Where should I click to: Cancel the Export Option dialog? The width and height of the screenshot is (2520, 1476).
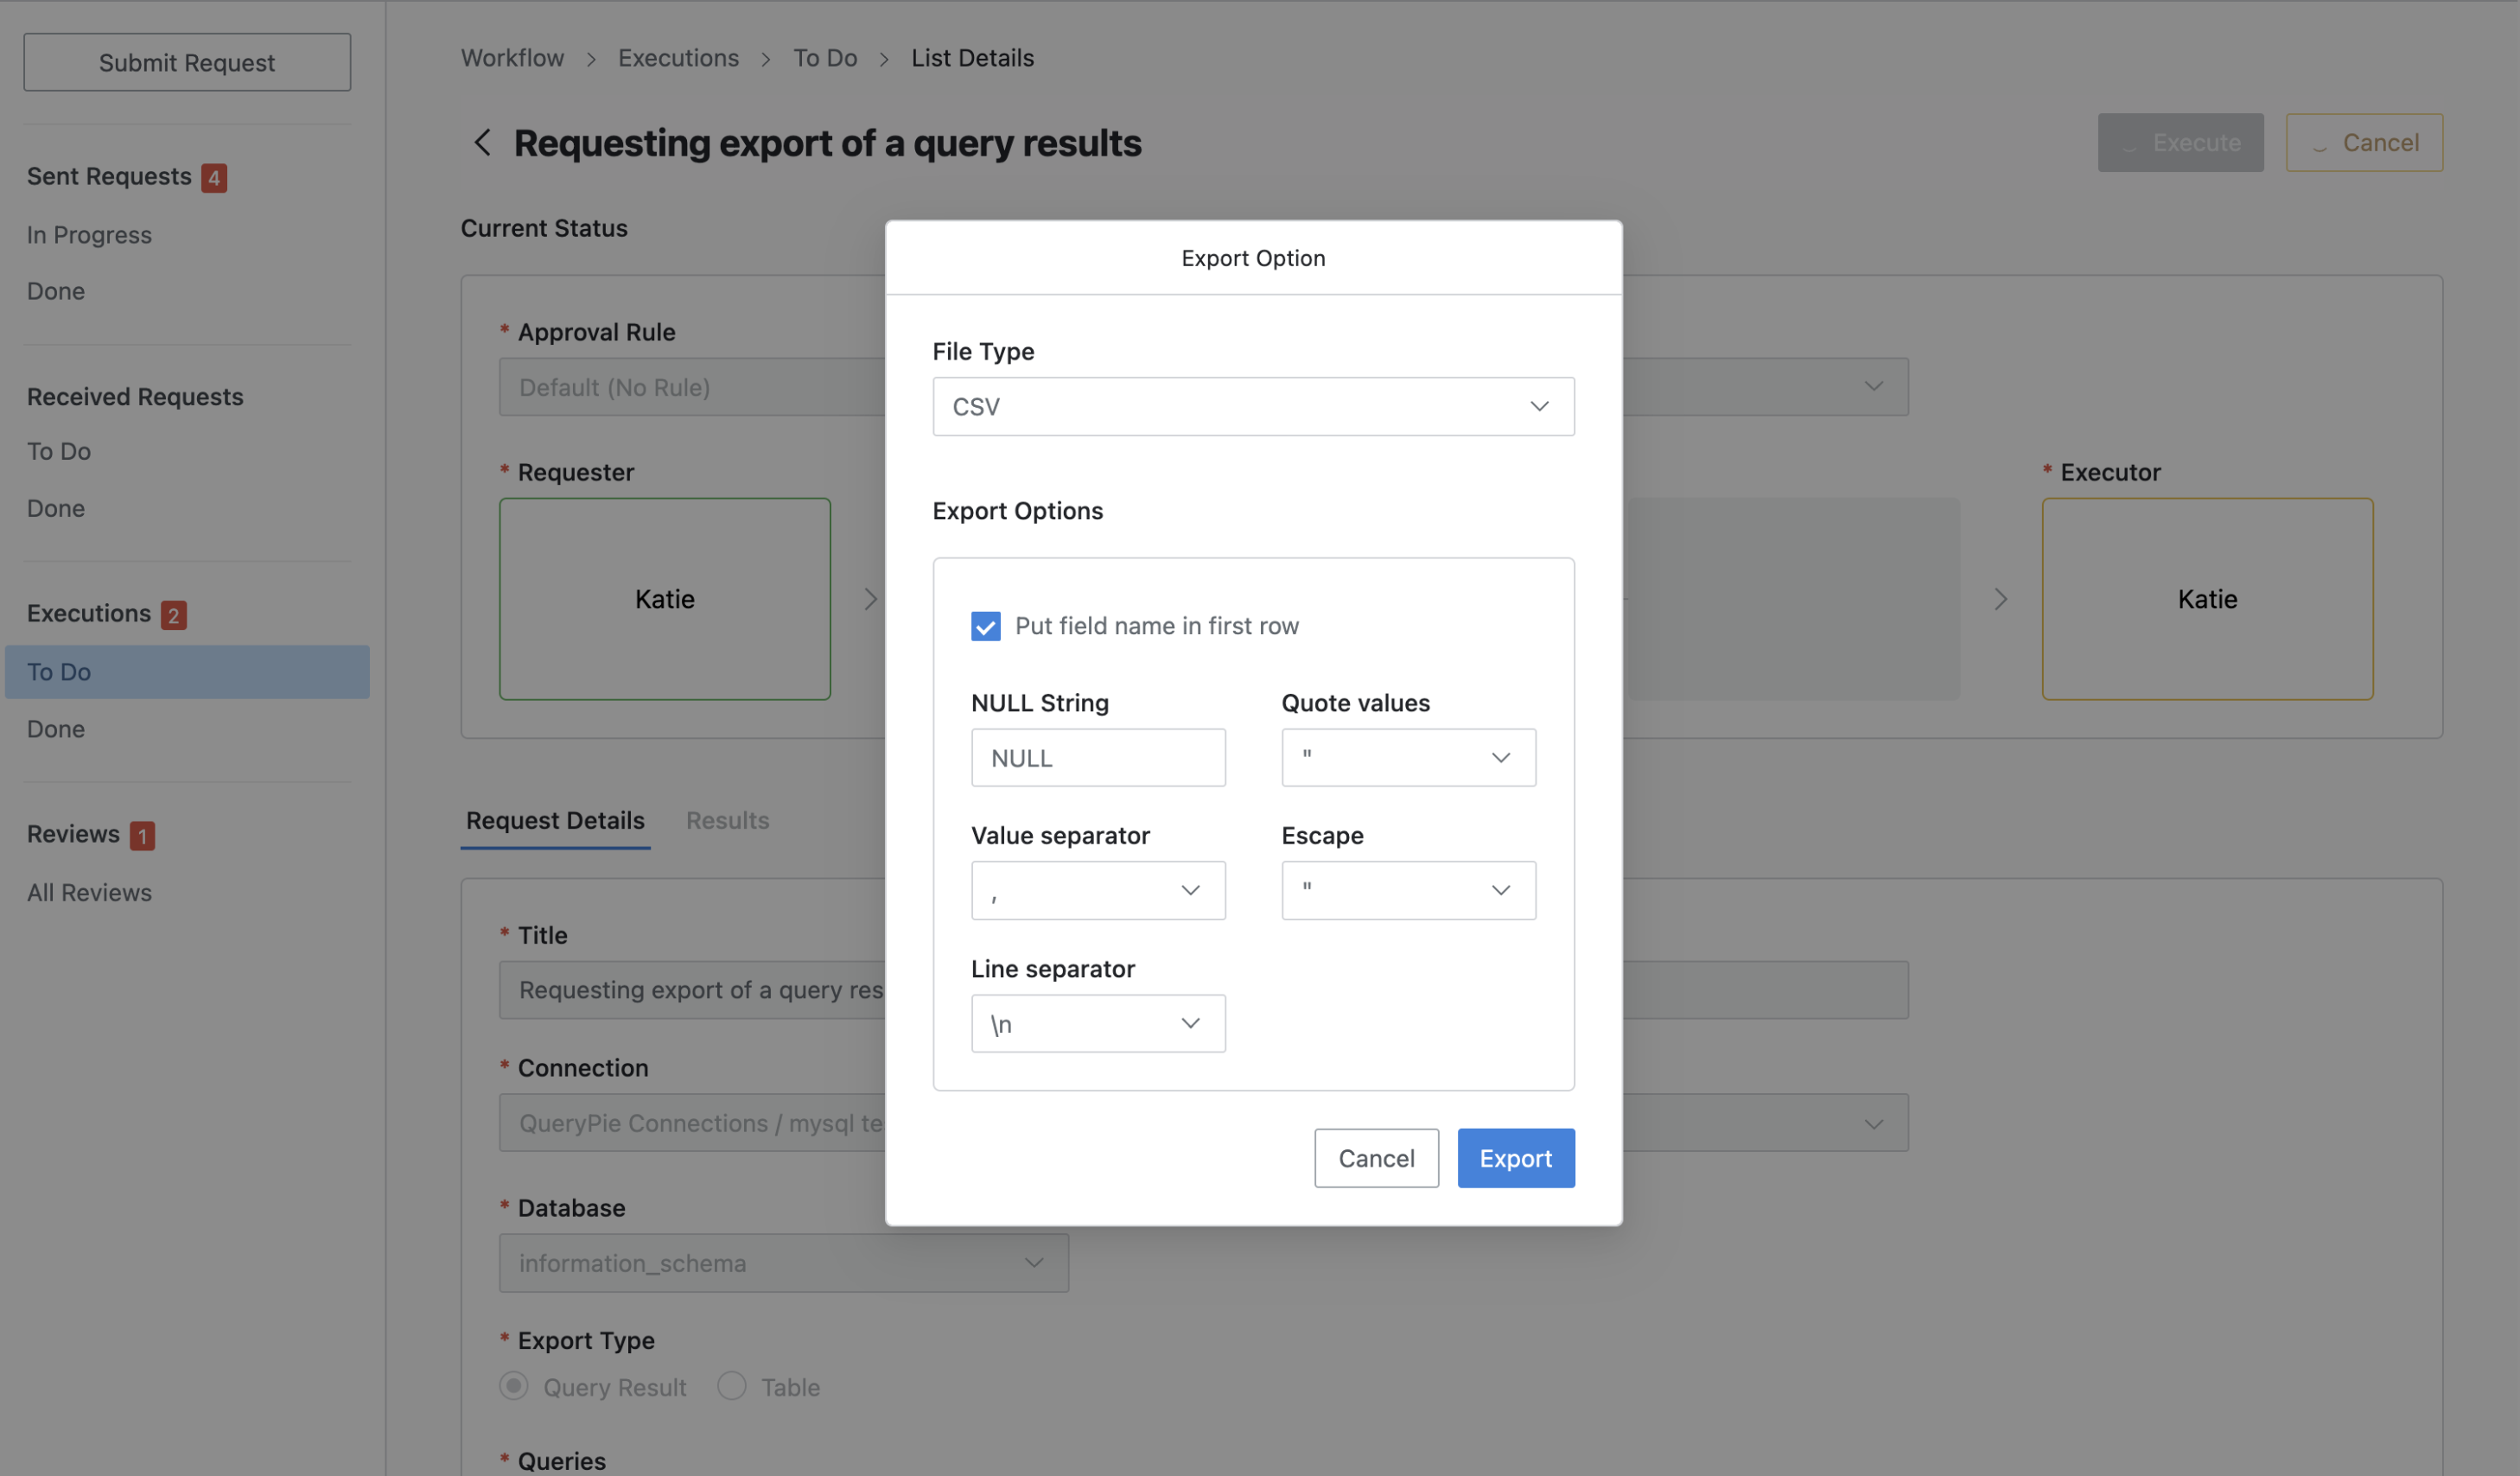click(1375, 1158)
